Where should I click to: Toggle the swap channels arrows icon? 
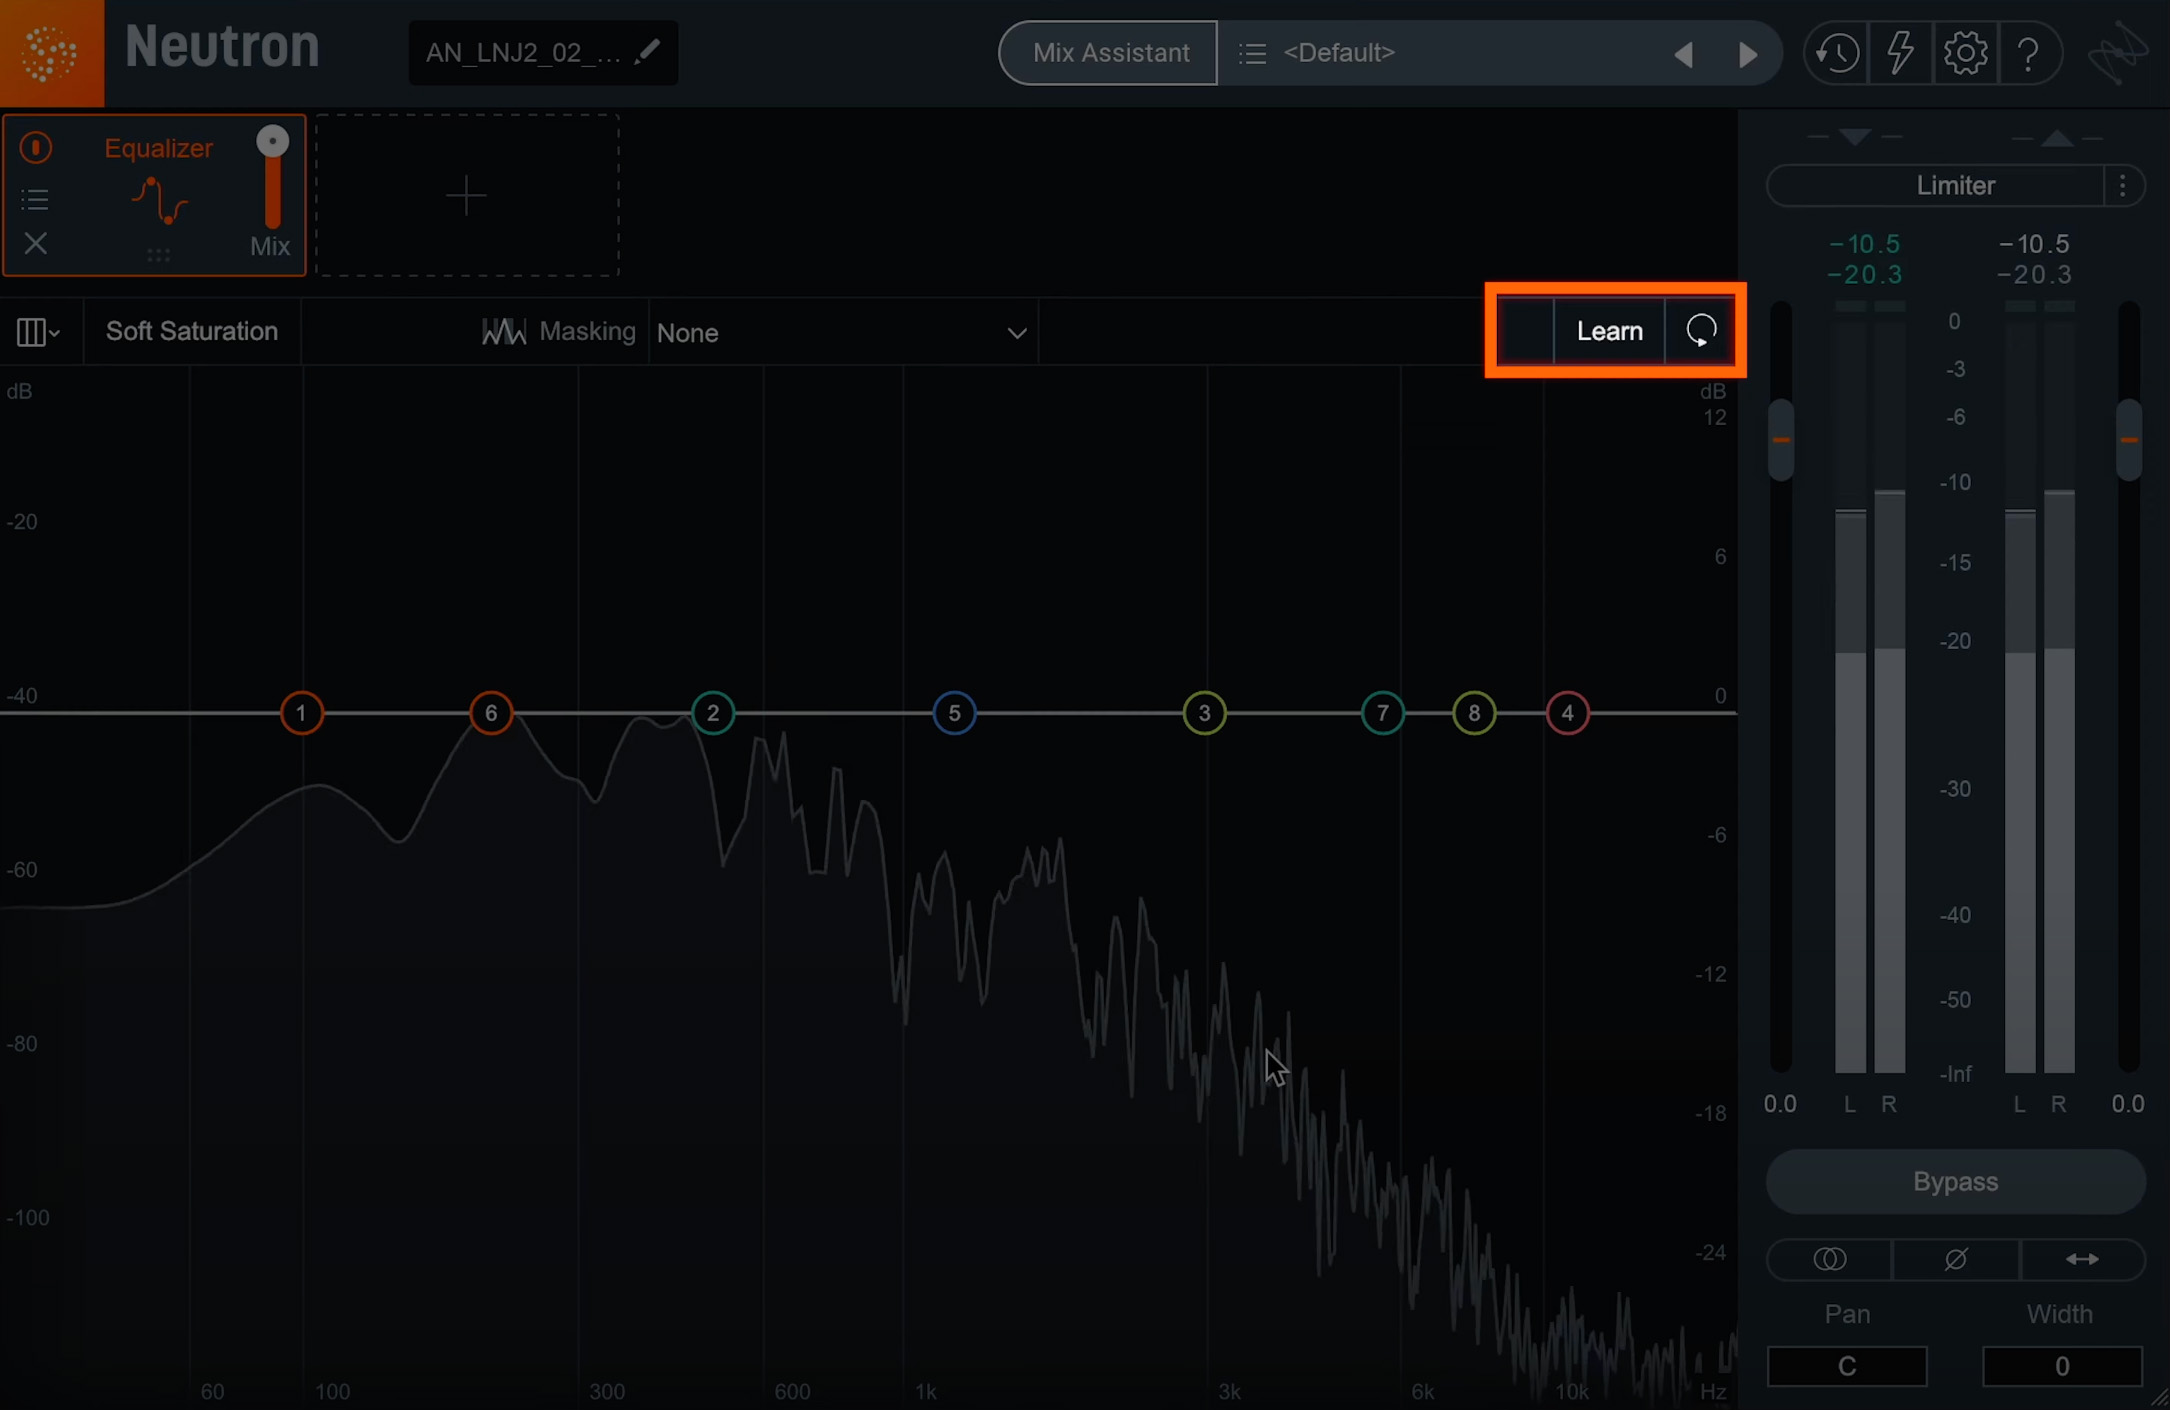2082,1259
